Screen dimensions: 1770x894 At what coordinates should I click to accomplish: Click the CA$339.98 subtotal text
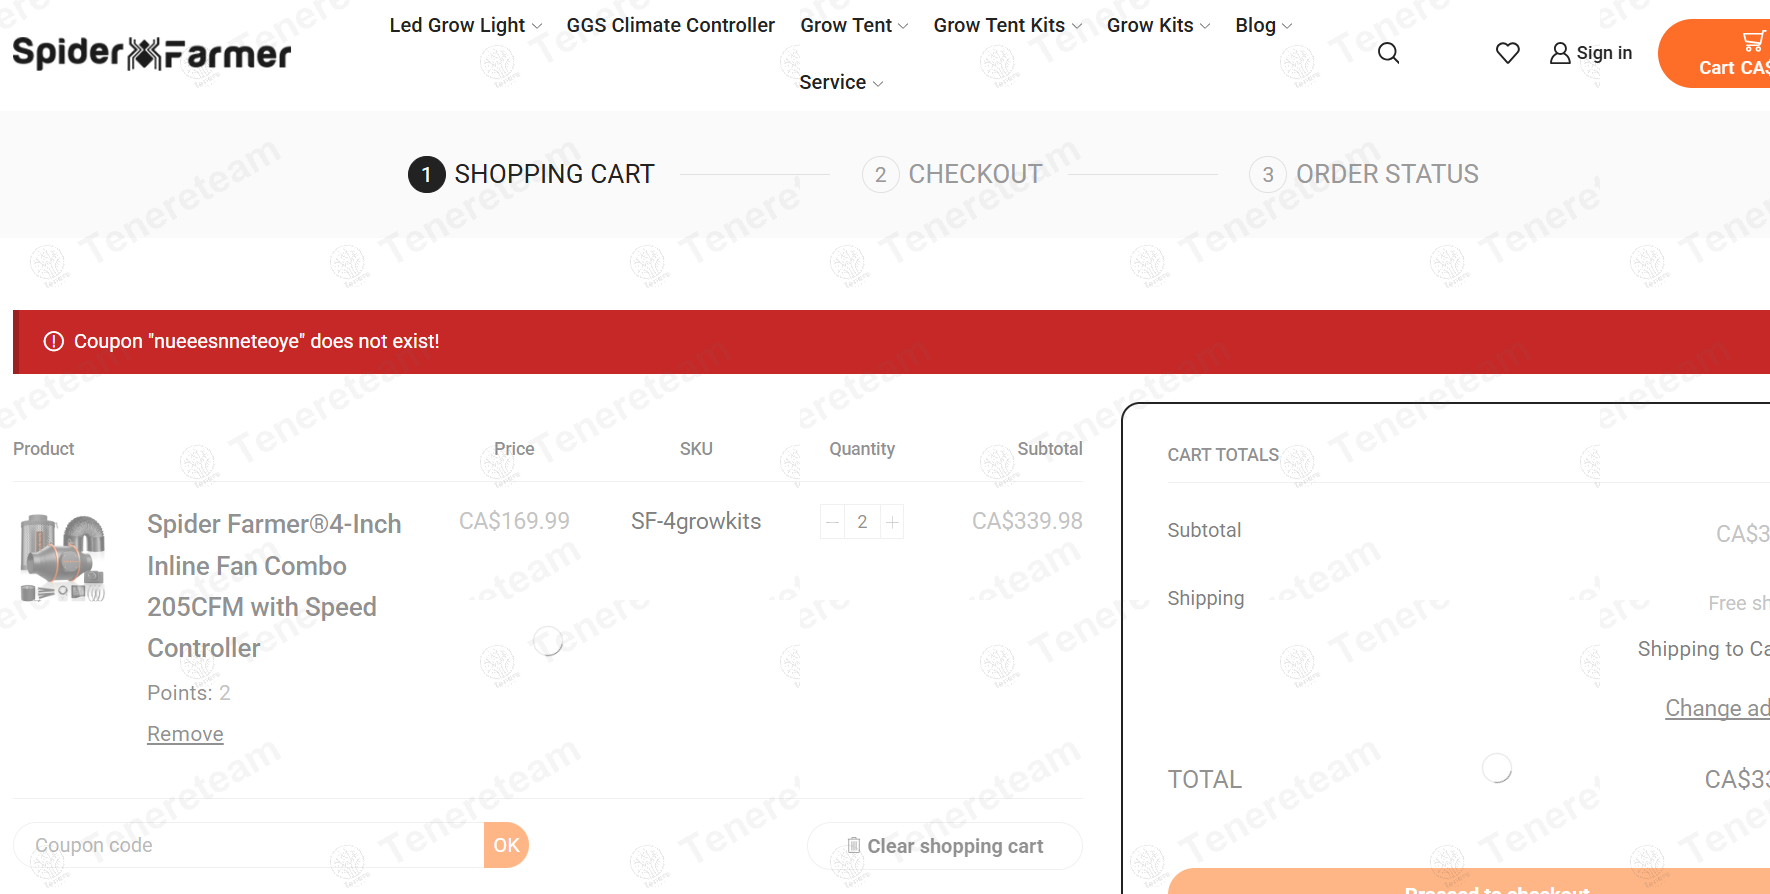point(1027,521)
